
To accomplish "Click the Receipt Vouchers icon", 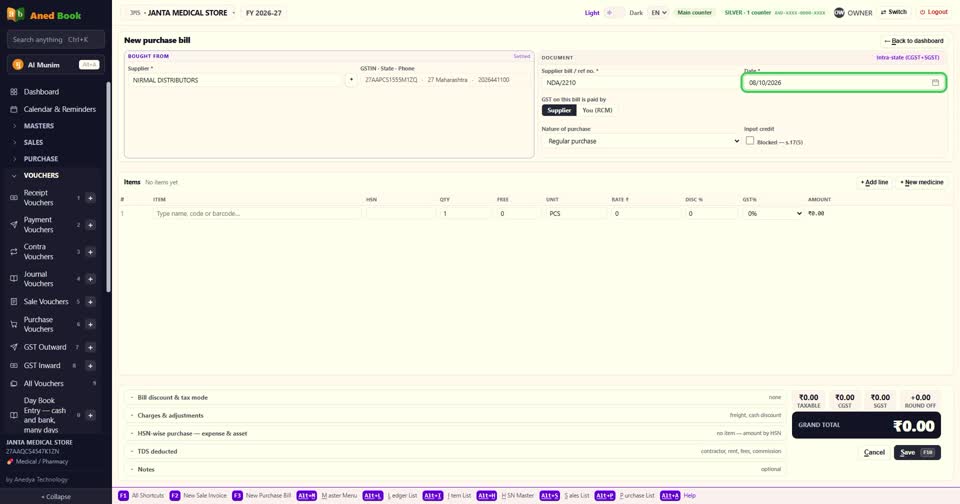I will click(x=13, y=198).
